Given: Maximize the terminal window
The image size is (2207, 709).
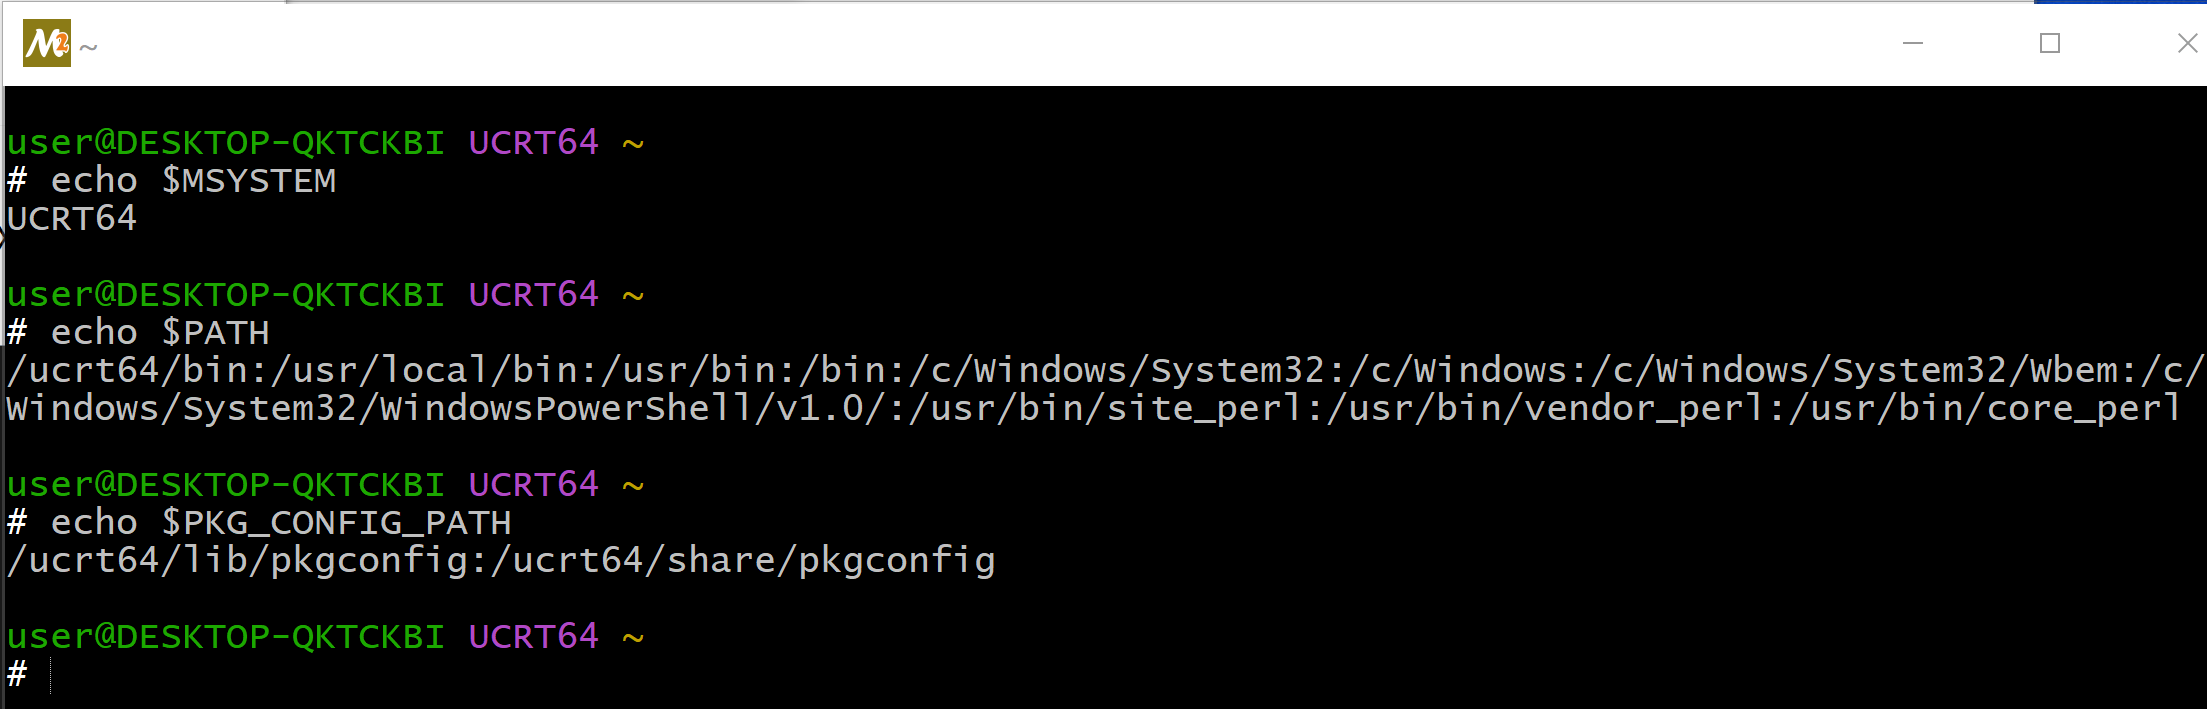Looking at the screenshot, I should [2050, 43].
